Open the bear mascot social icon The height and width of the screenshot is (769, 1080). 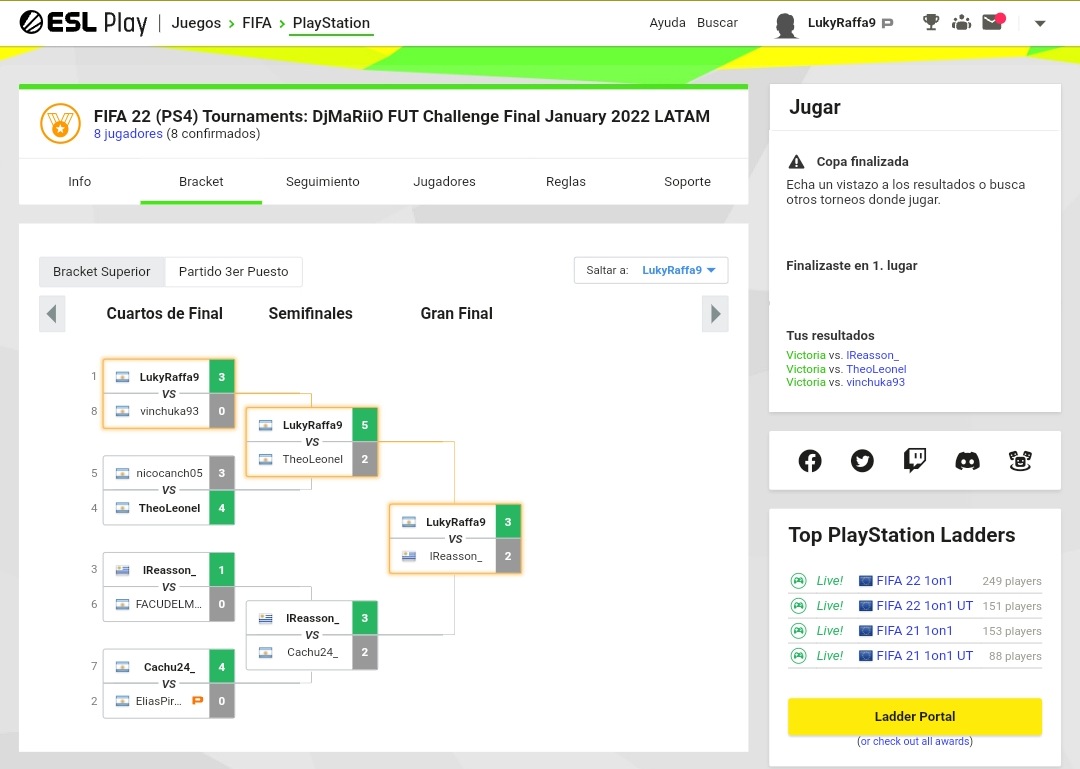click(1020, 460)
